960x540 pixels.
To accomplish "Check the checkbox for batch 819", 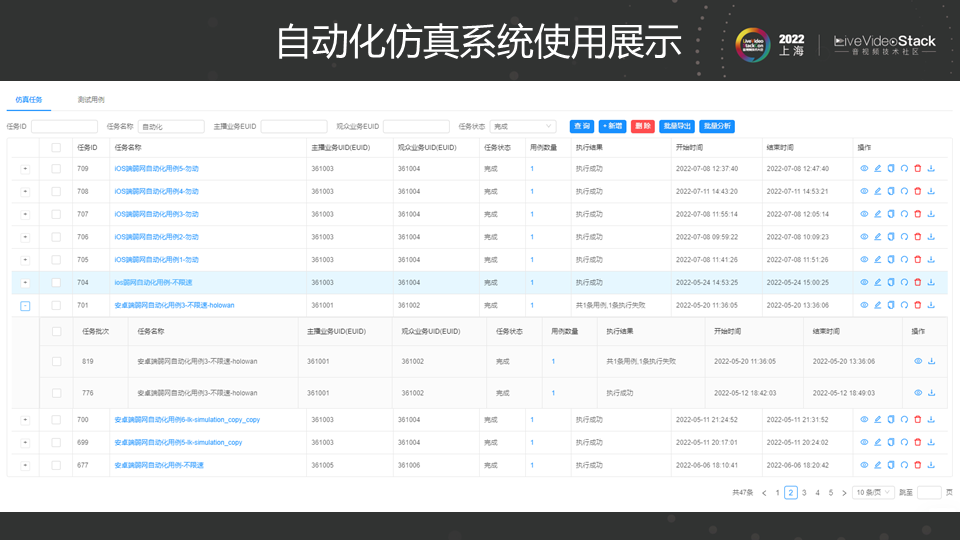I will [56, 361].
